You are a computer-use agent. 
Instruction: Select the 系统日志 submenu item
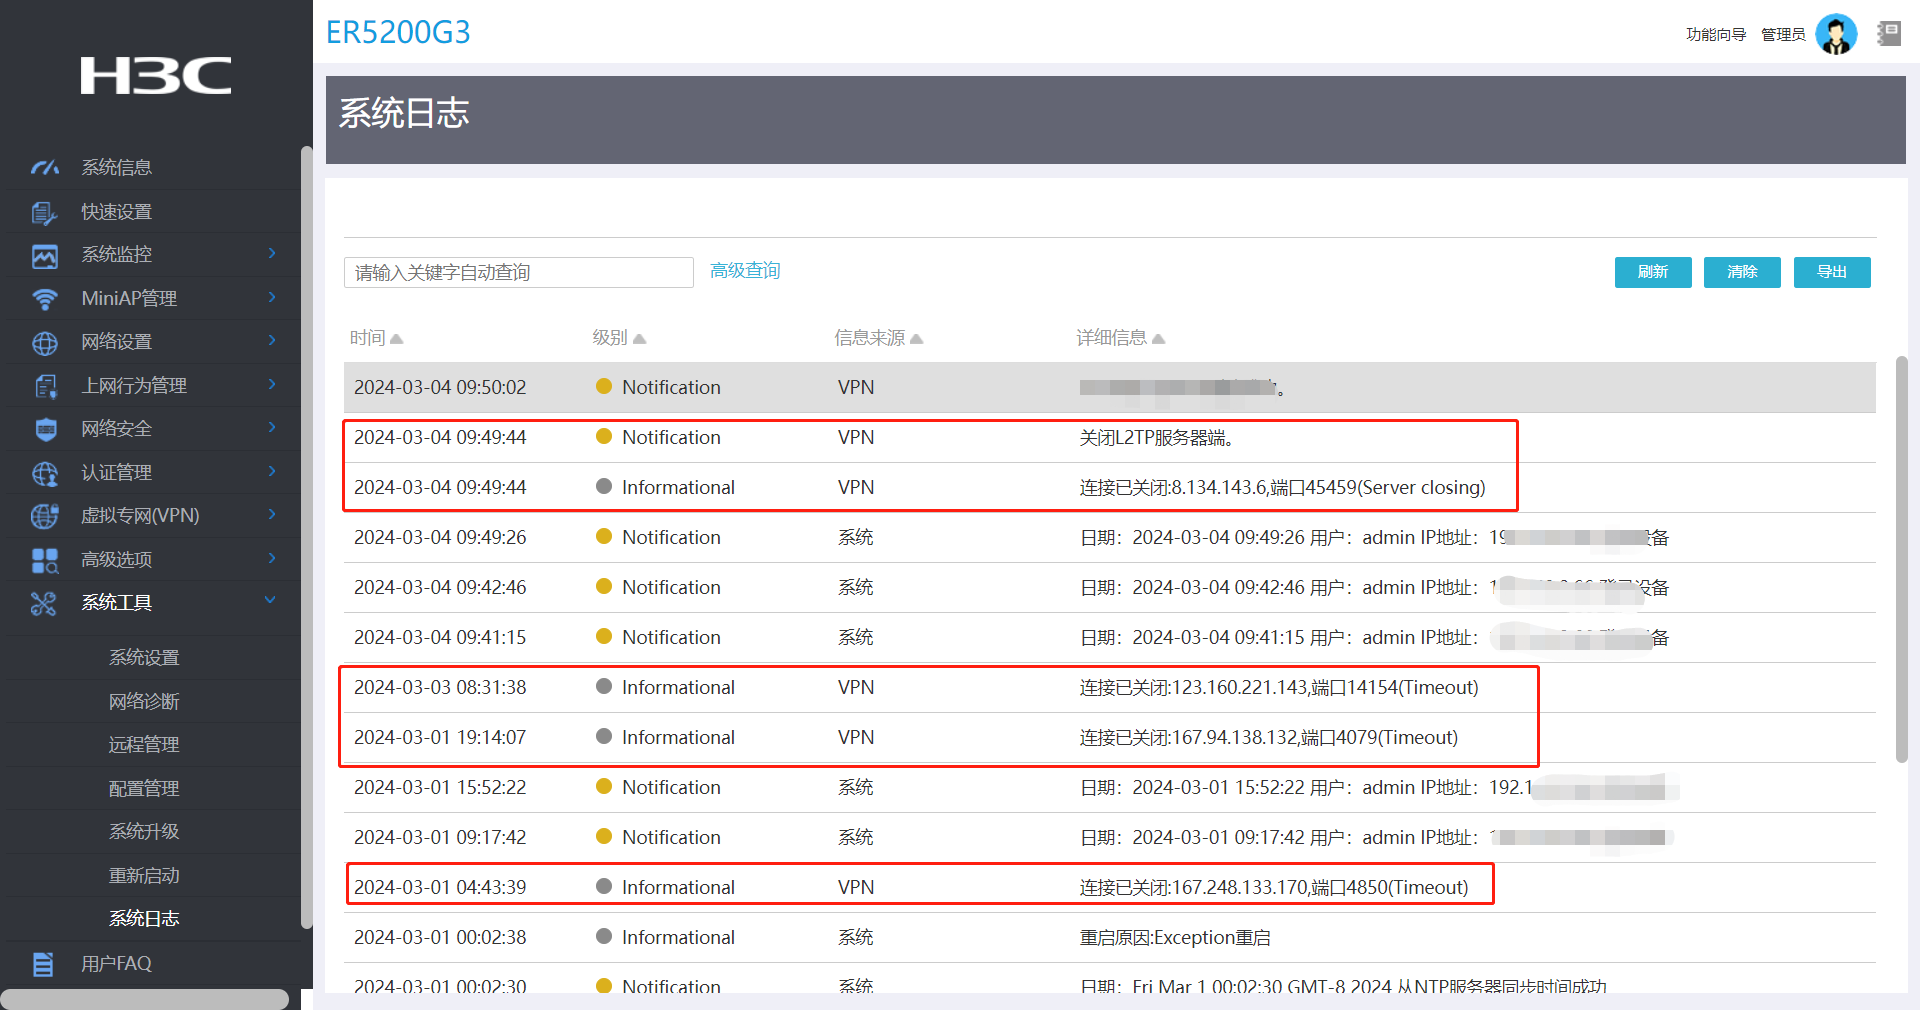coord(144,919)
